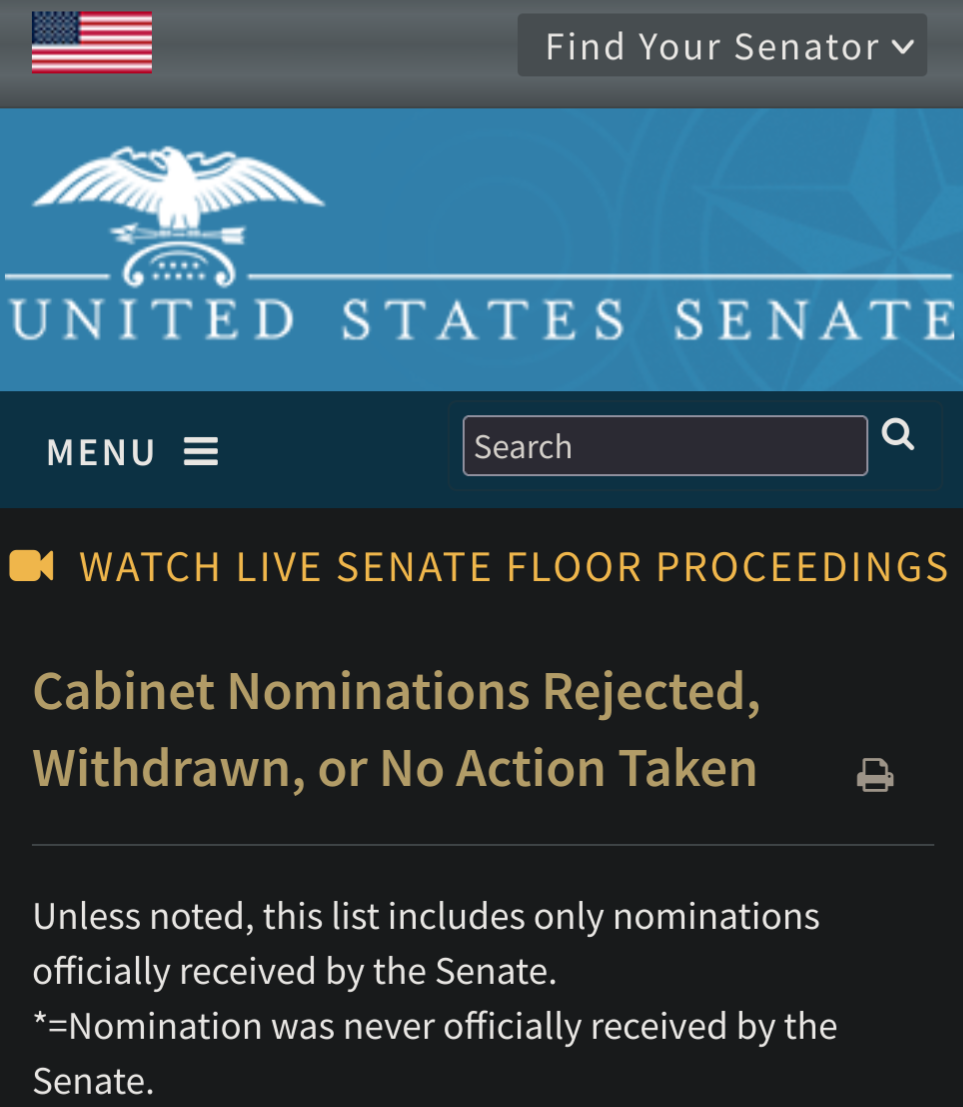Click the video camera icon

[x=31, y=566]
